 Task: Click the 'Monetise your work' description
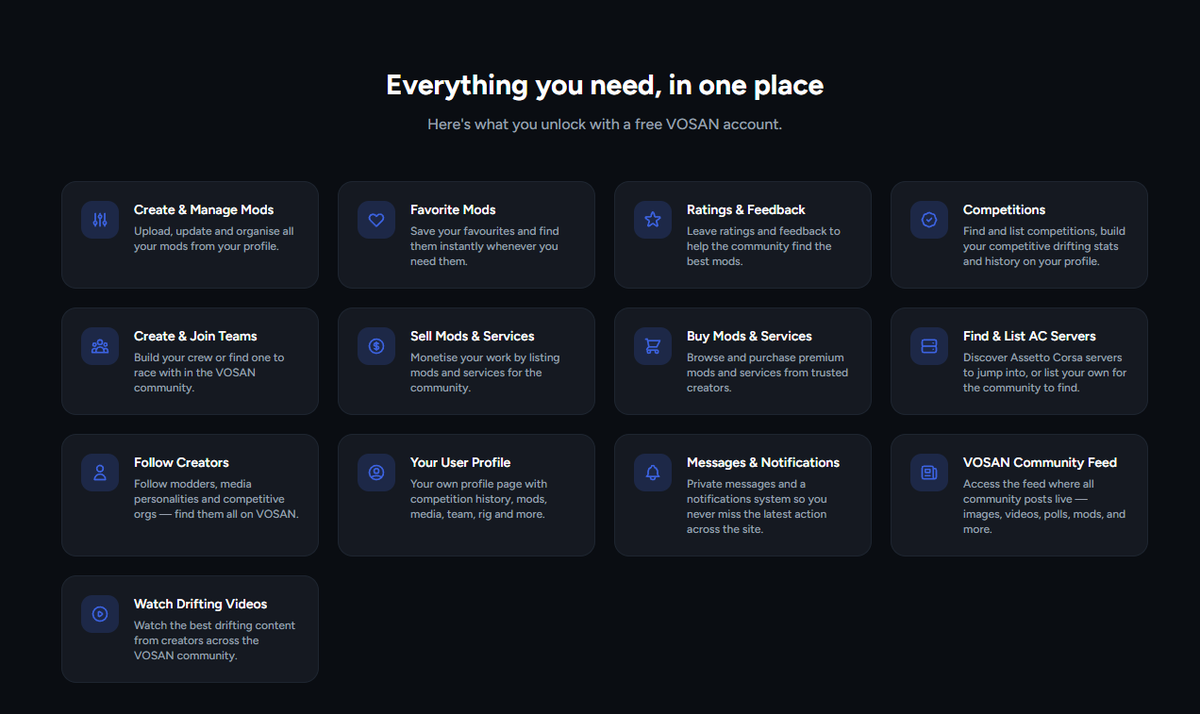(485, 372)
